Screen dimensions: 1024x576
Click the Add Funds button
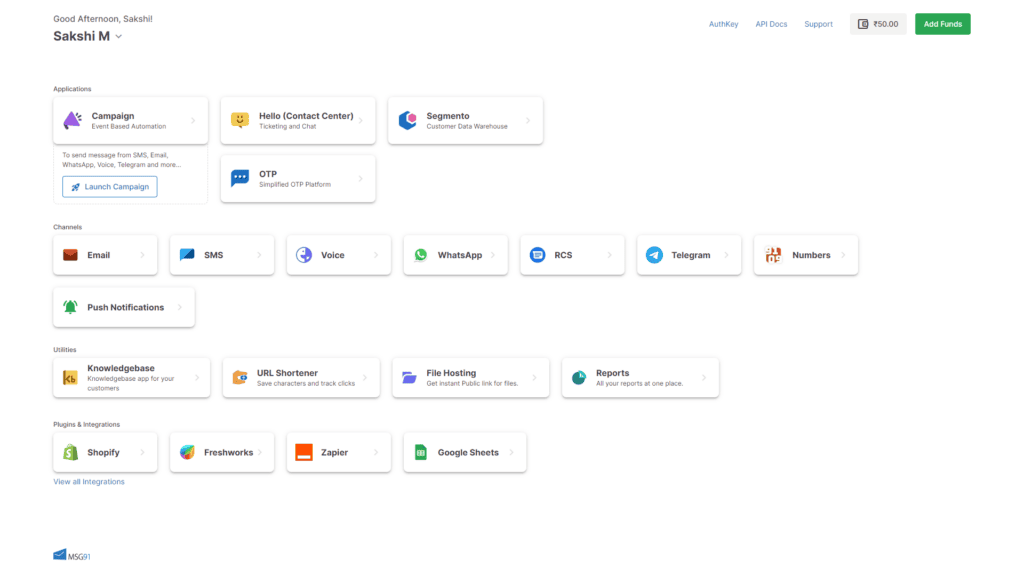click(x=942, y=24)
